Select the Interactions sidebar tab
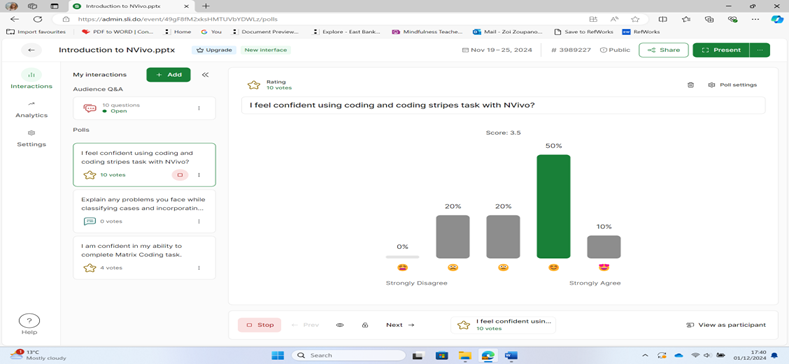 click(x=31, y=80)
